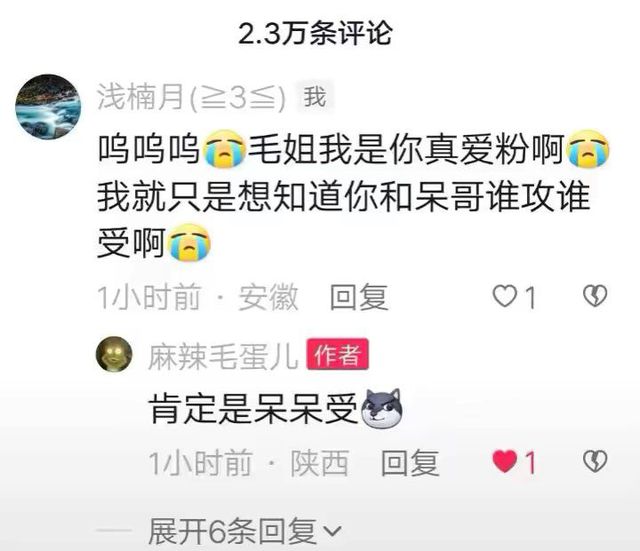This screenshot has width=640, height=551.
Task: Click the husky dog emoji in reply
Action: [x=382, y=409]
